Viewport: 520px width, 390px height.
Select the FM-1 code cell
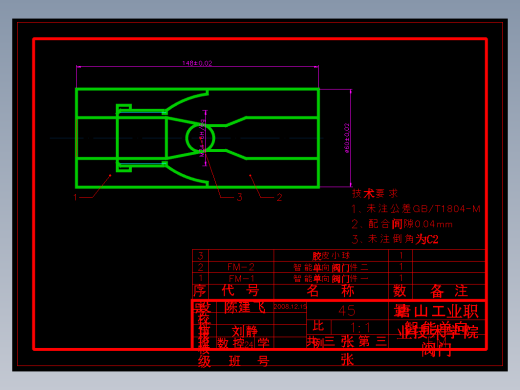click(x=241, y=278)
